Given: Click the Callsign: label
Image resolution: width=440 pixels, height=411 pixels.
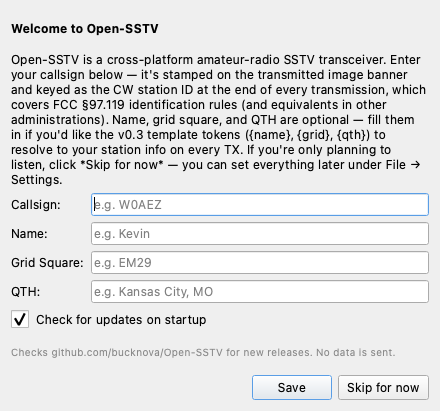Looking at the screenshot, I should pos(36,204).
